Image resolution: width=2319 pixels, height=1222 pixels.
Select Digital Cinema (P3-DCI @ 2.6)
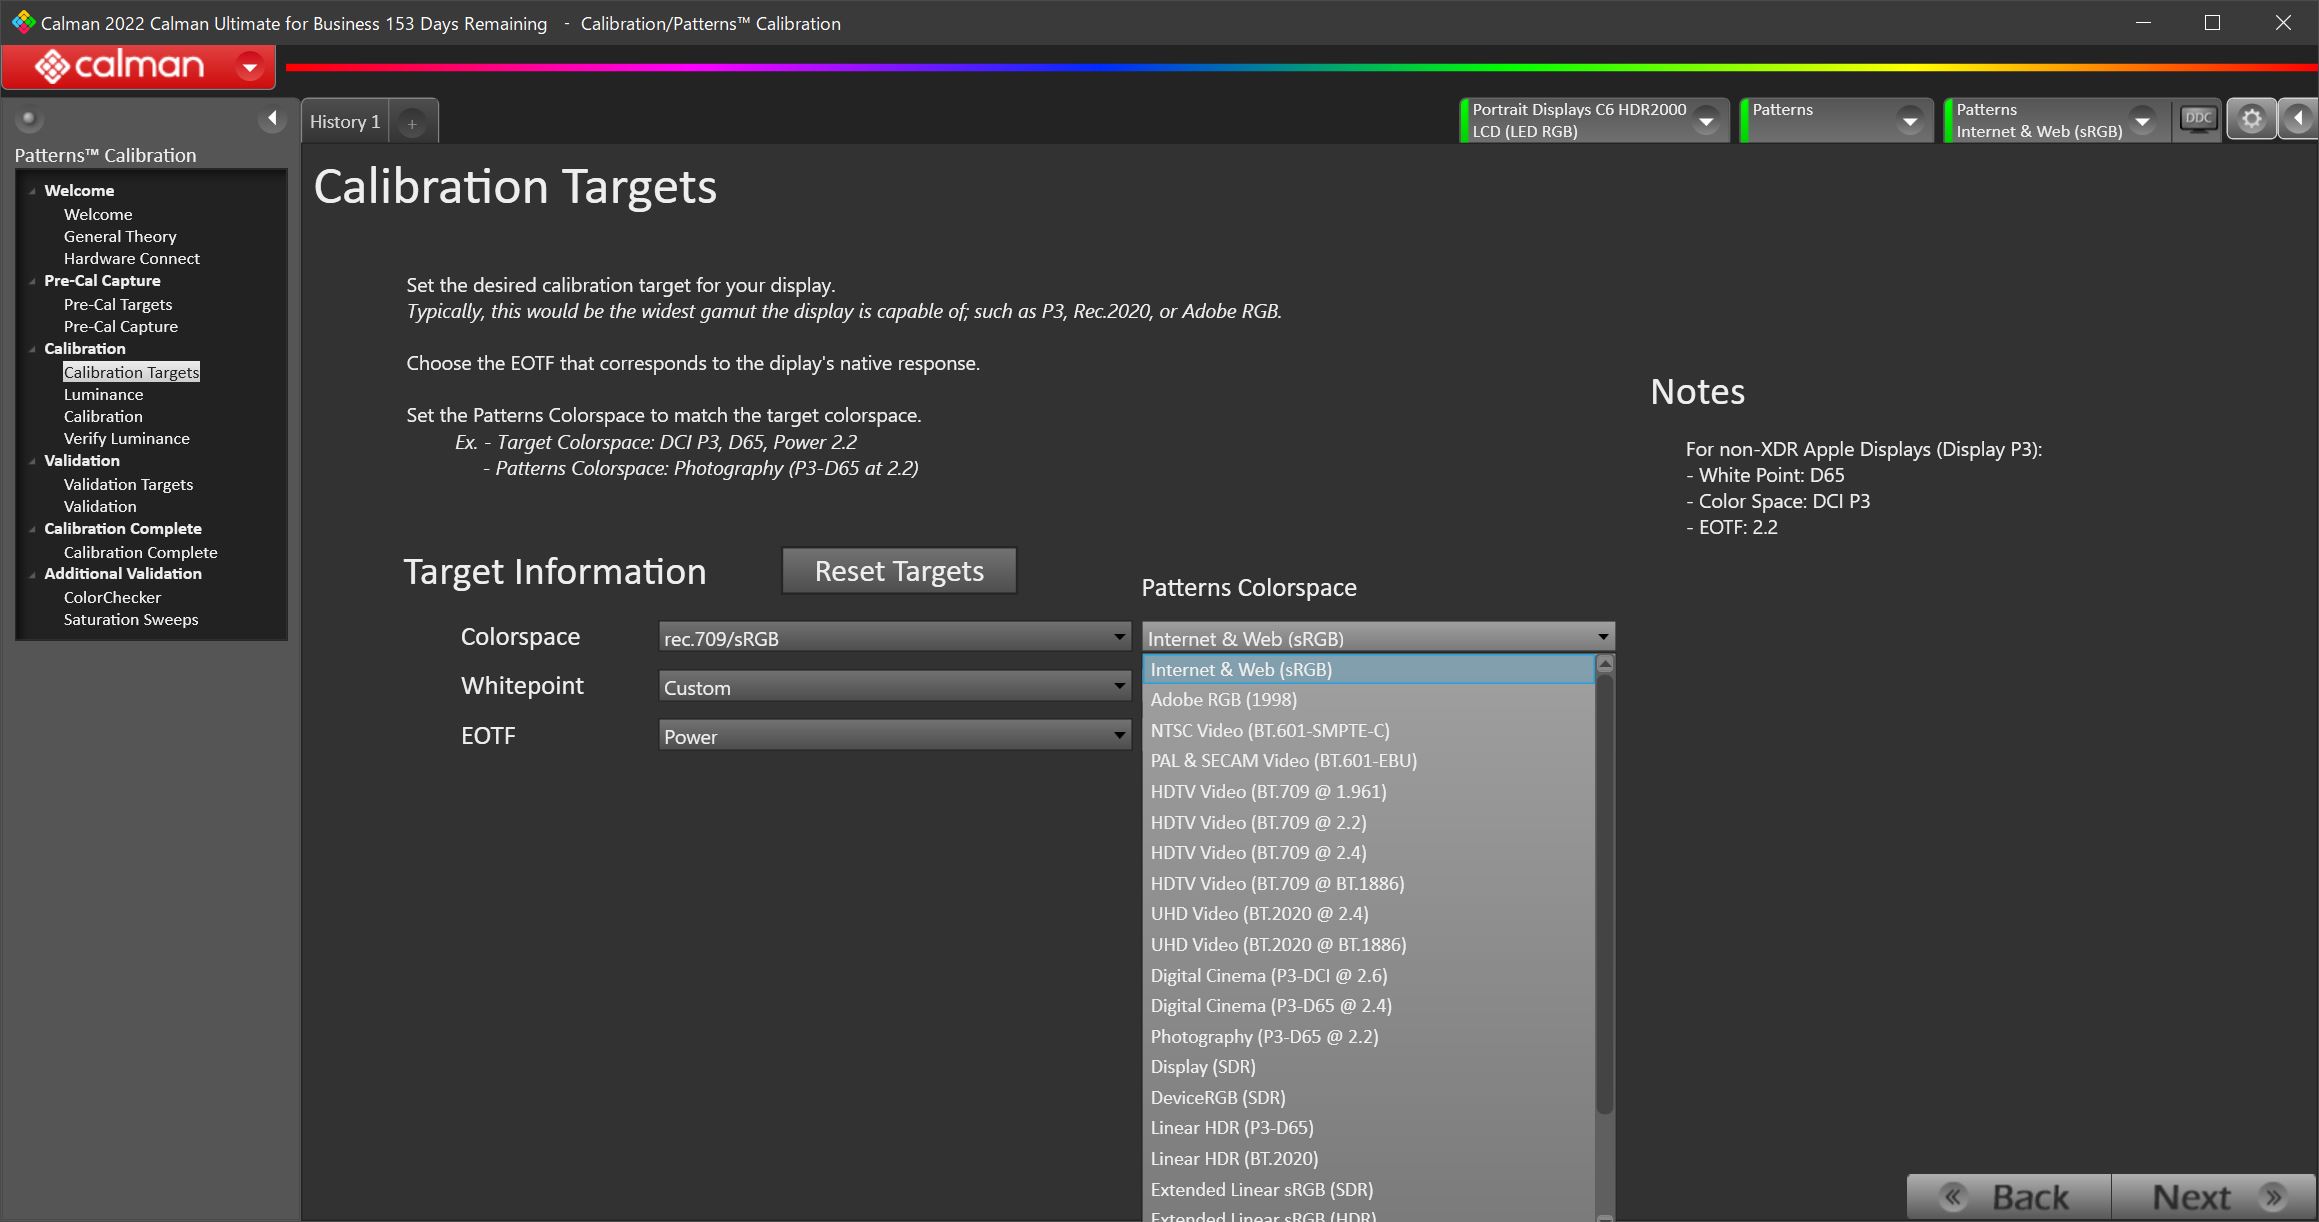pyautogui.click(x=1368, y=975)
